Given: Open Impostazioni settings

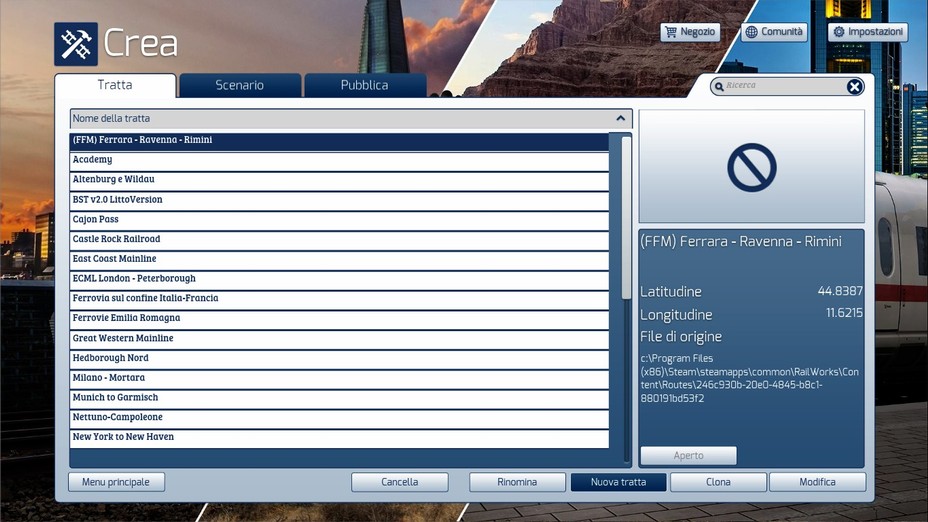Looking at the screenshot, I should [x=868, y=32].
